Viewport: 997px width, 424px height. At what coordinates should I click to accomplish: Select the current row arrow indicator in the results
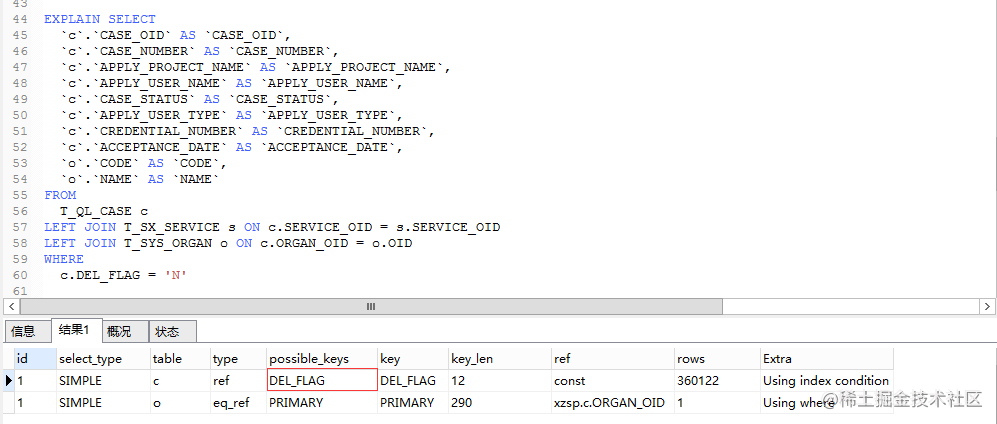(8, 381)
